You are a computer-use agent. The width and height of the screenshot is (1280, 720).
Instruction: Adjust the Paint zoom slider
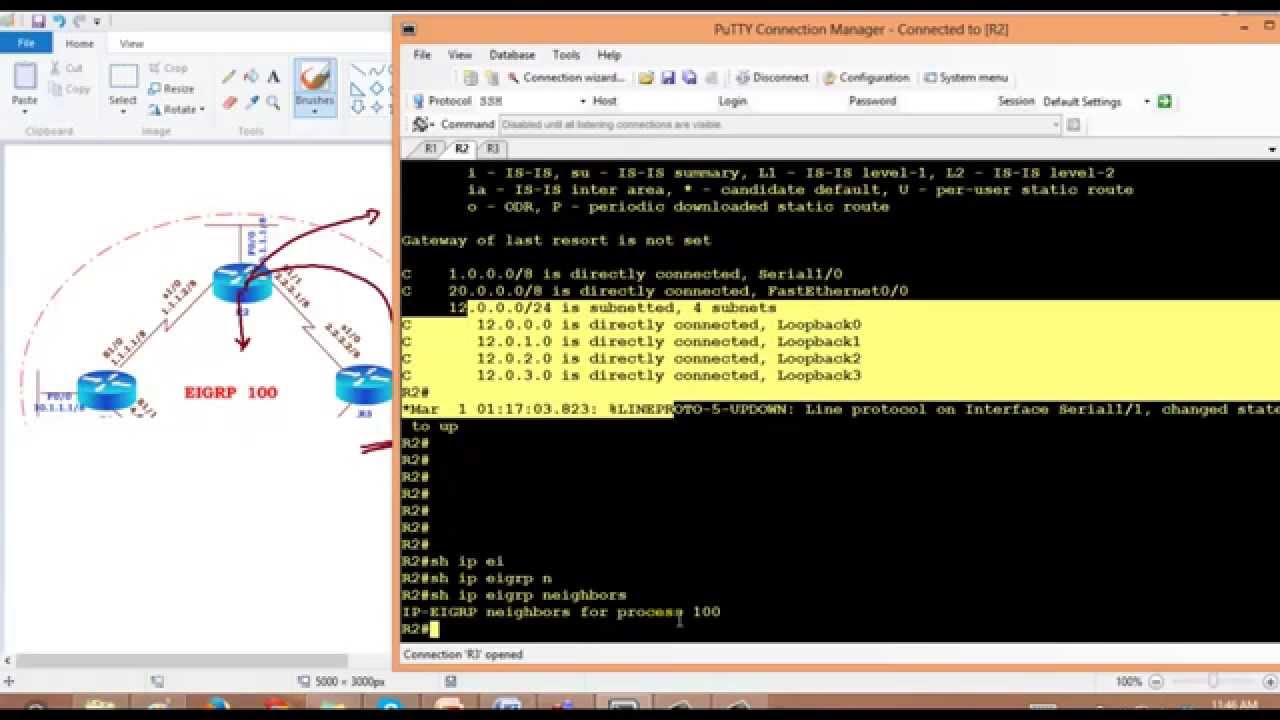1213,681
